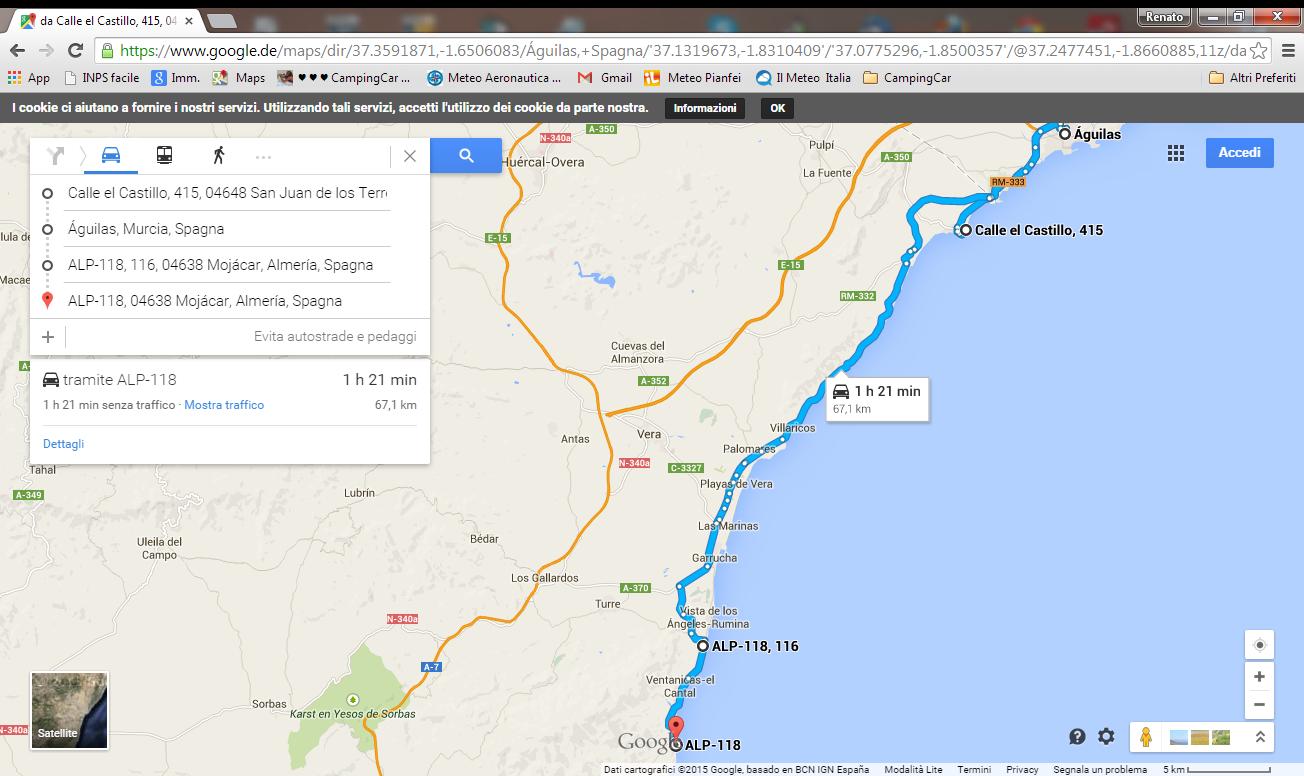Click the 1 h 21 min route callout
Screen dimensions: 1304x776
click(878, 398)
